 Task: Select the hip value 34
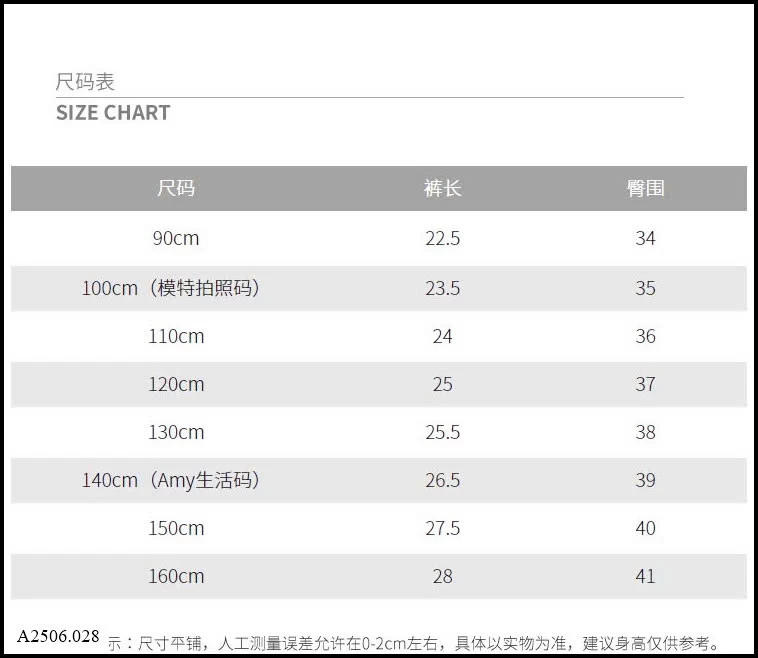pyautogui.click(x=645, y=238)
